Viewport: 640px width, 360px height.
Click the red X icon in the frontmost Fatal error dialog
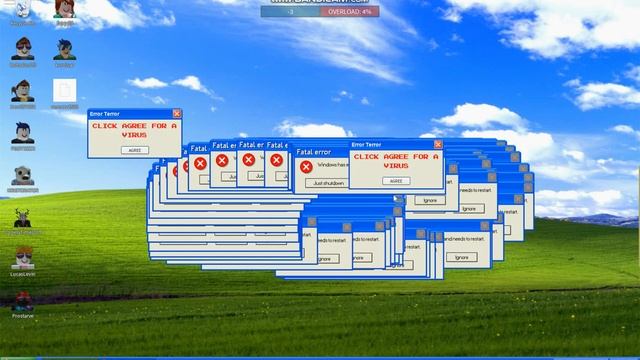[306, 167]
